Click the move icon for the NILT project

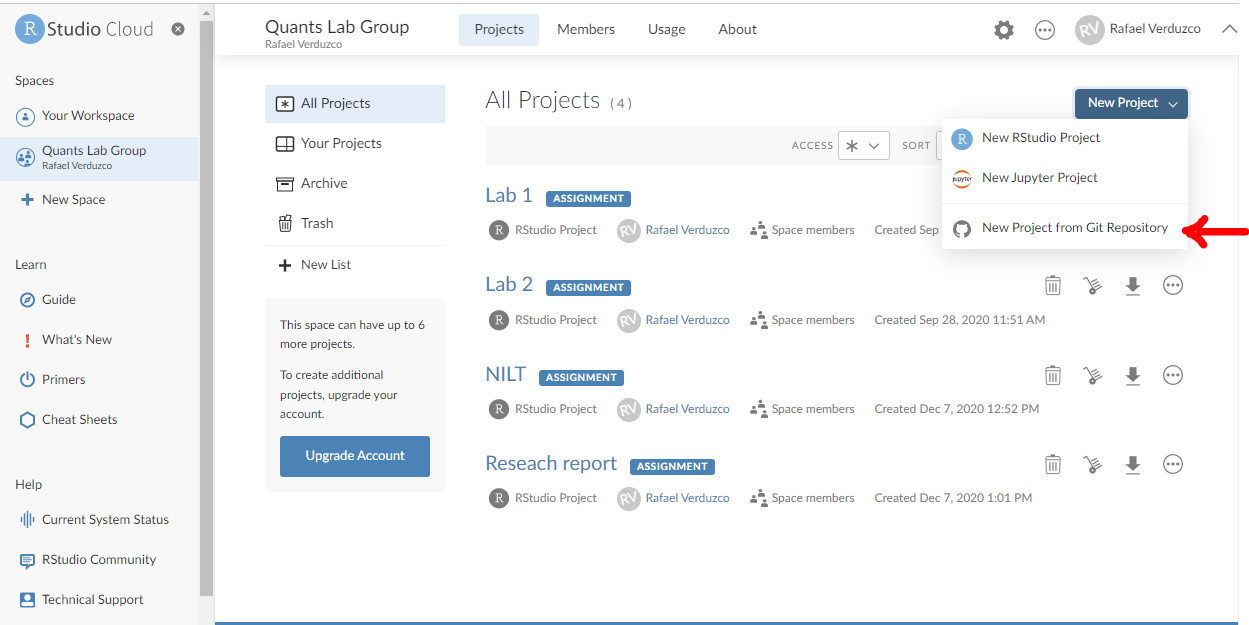(x=1092, y=375)
